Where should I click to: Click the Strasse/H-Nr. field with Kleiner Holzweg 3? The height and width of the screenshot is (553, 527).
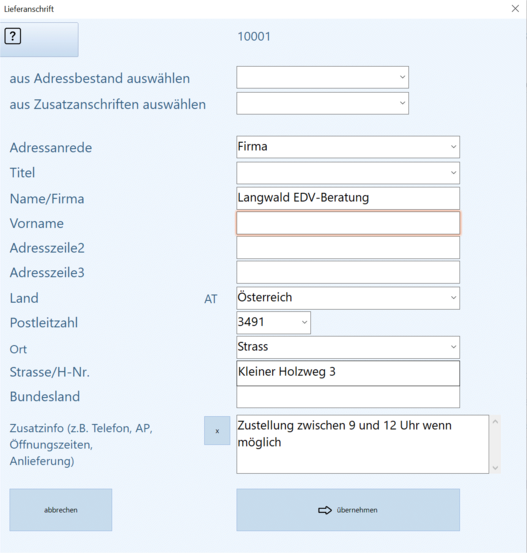[x=348, y=373]
